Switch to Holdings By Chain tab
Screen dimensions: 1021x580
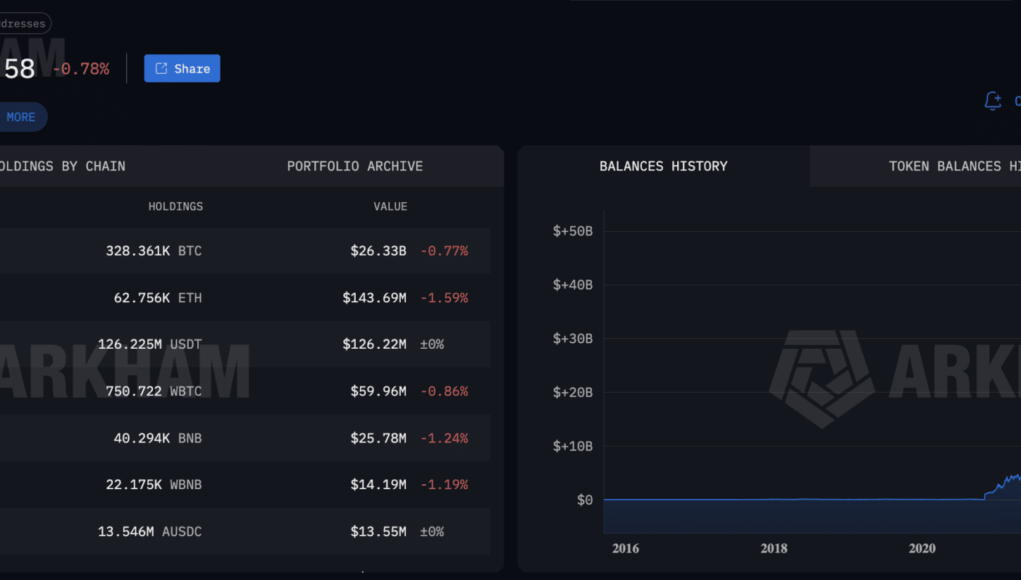click(63, 166)
